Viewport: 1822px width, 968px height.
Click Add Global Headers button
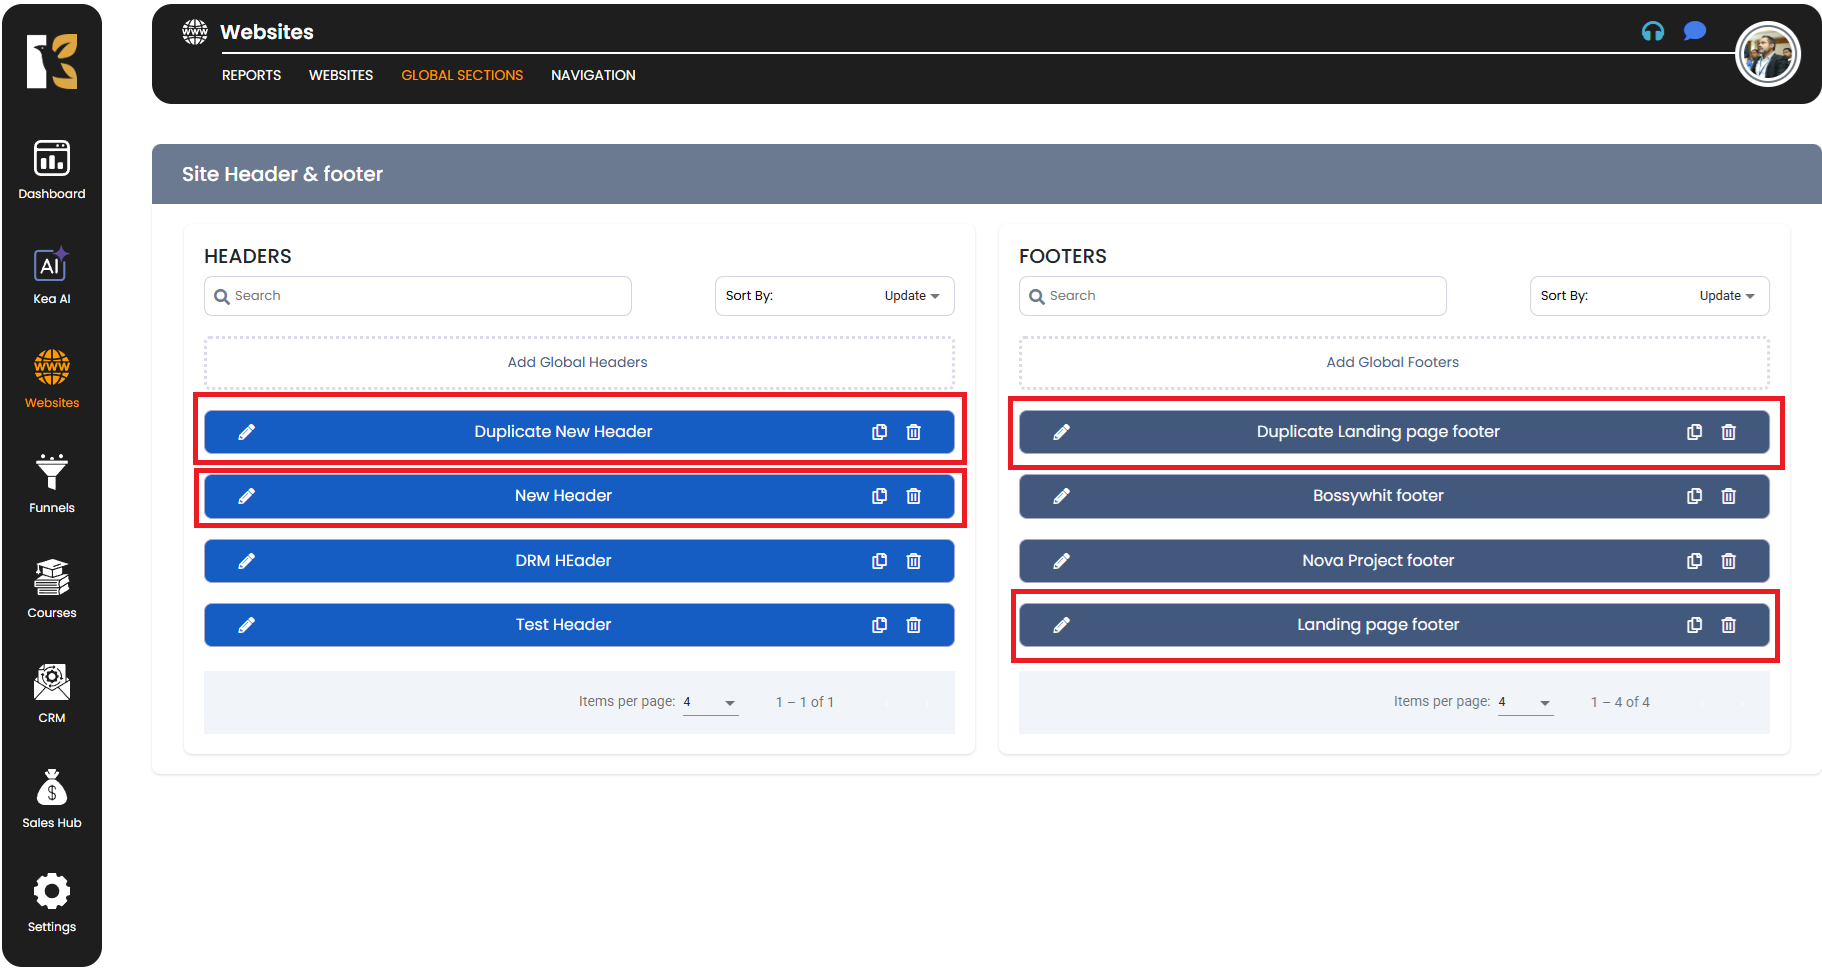pos(578,362)
